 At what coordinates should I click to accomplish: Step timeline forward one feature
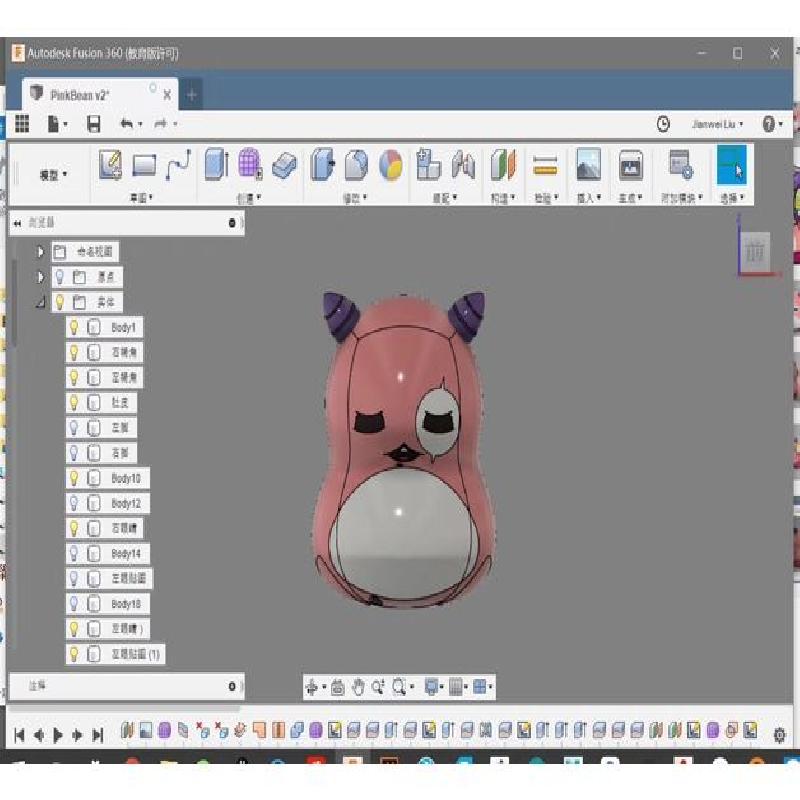78,735
